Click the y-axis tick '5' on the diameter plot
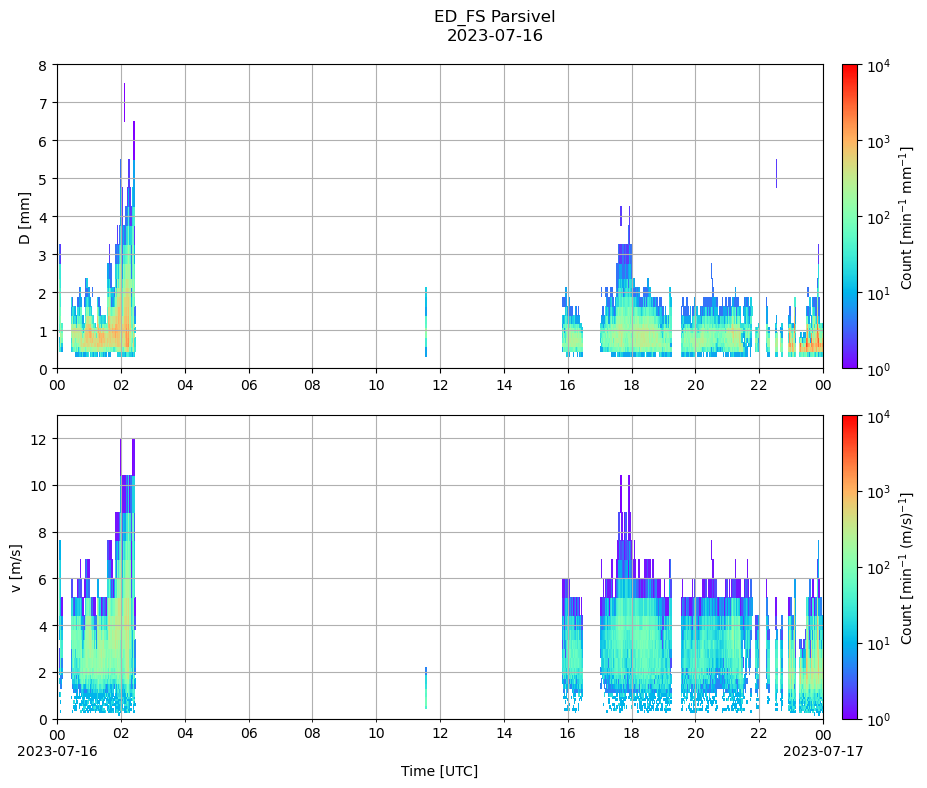The height and width of the screenshot is (788, 927). [43, 180]
